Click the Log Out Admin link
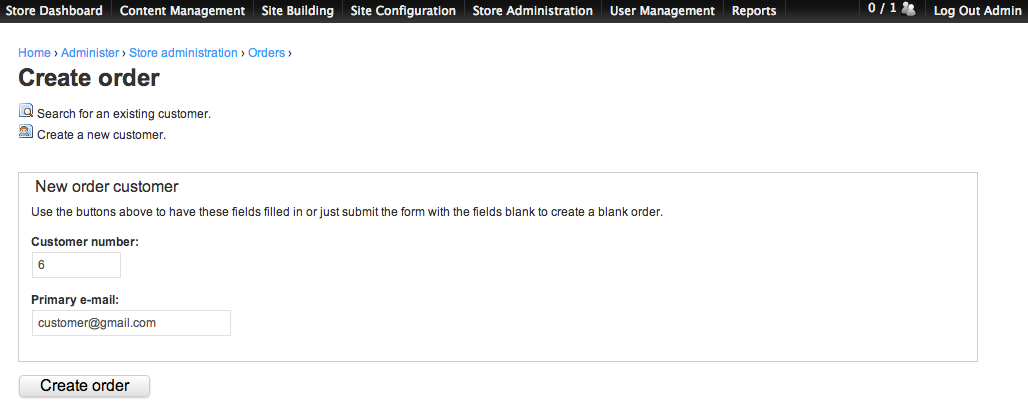Viewport: 1028px width, 407px height. pos(978,11)
